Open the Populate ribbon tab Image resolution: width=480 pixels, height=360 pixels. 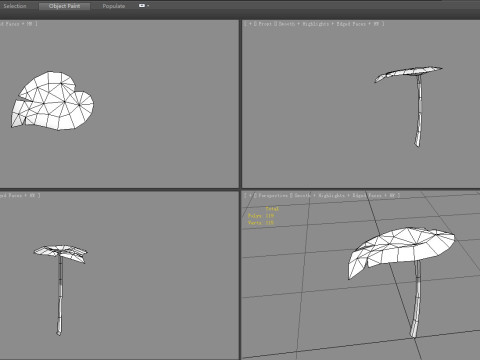114,6
